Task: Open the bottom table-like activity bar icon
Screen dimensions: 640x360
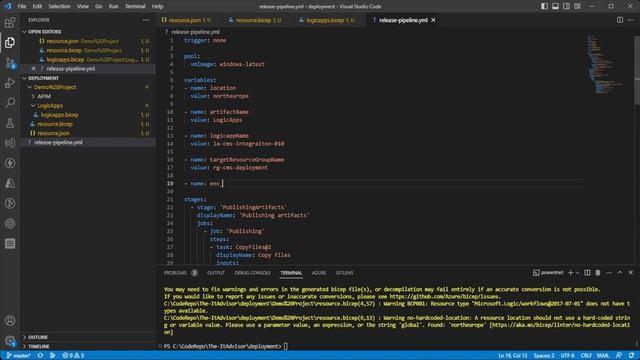Action: 10,244
